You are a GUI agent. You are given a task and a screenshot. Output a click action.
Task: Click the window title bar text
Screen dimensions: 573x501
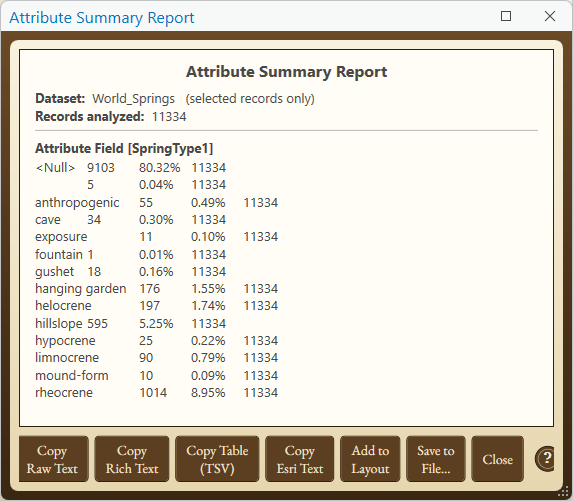click(x=102, y=18)
